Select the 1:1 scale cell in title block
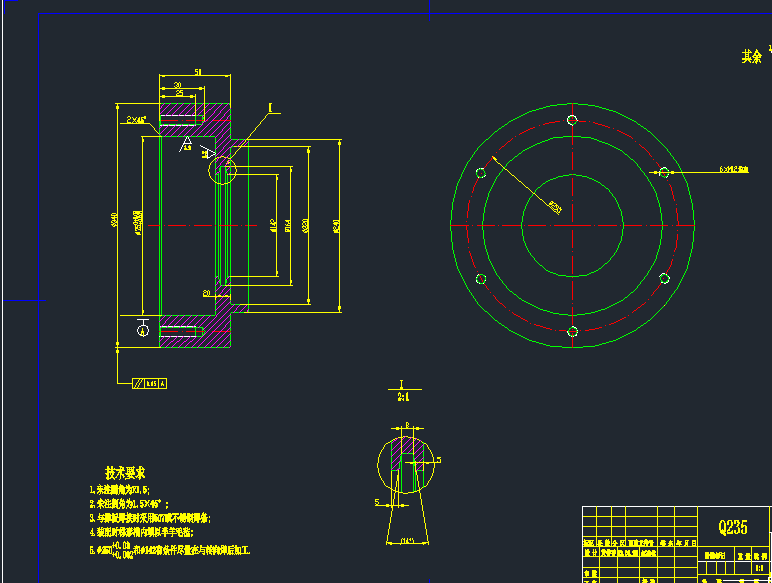The height and width of the screenshot is (583, 772). click(x=759, y=568)
